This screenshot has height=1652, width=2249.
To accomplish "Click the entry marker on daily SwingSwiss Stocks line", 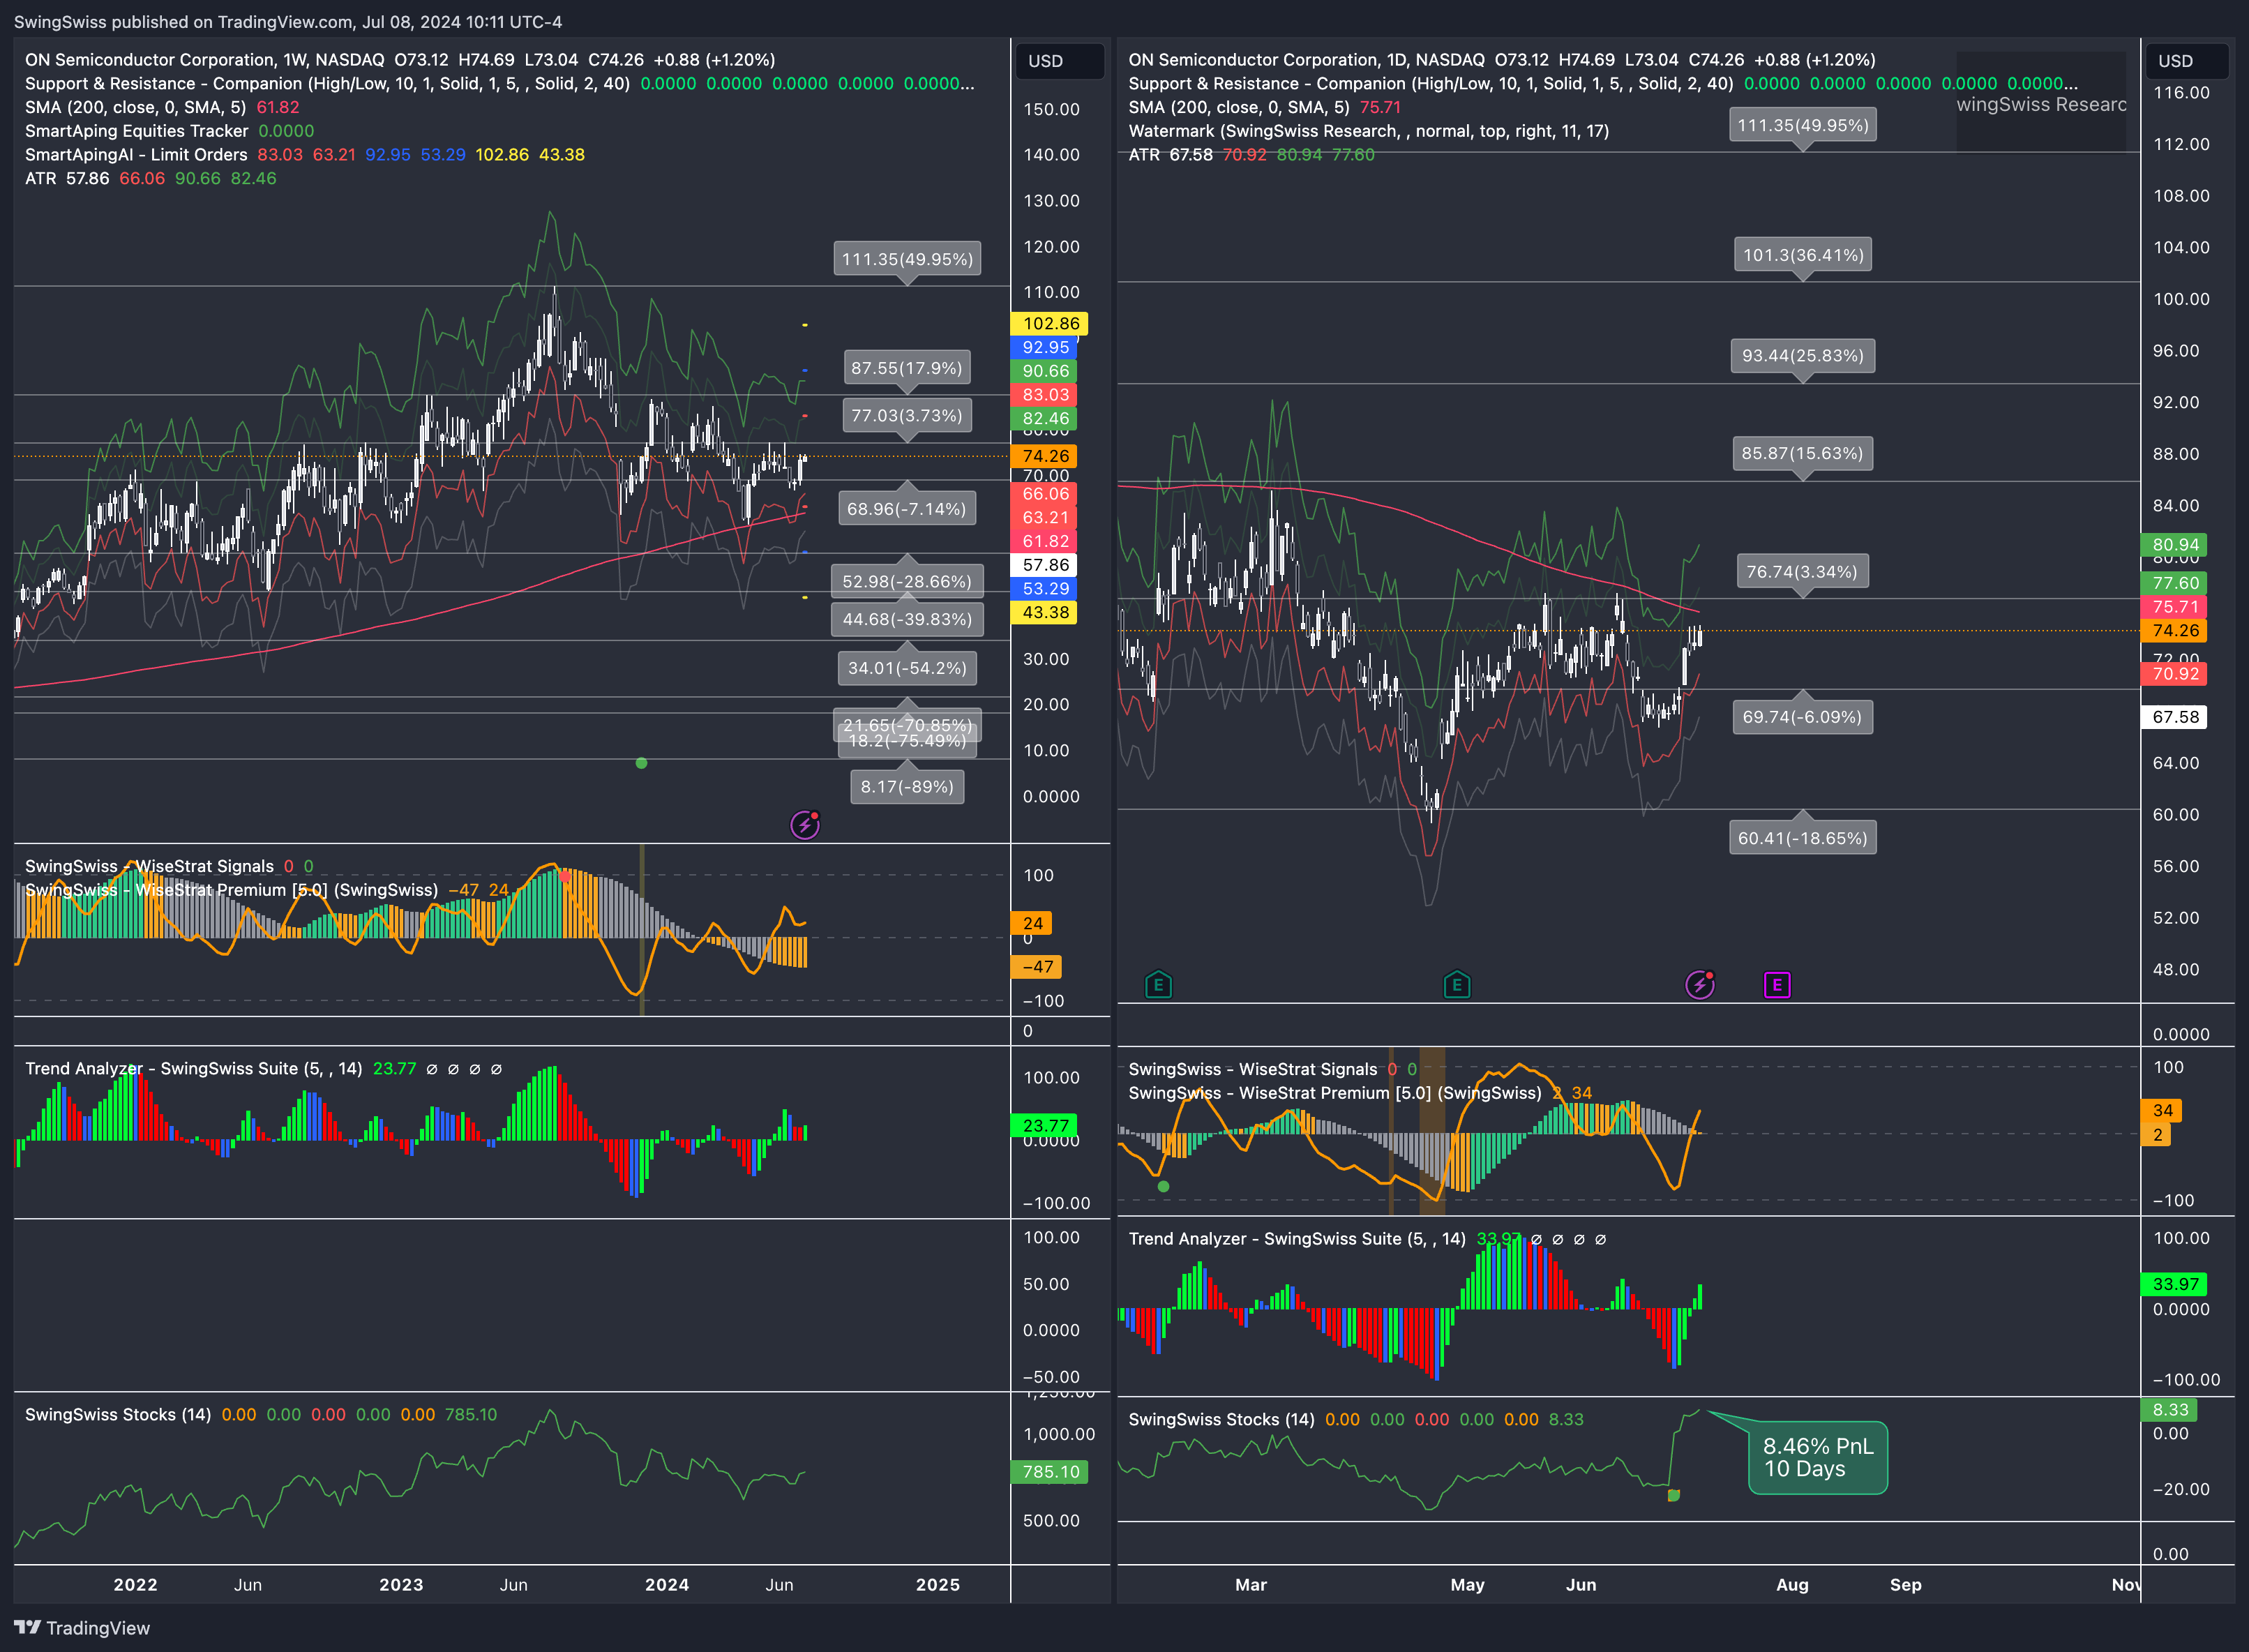I will (1674, 1495).
